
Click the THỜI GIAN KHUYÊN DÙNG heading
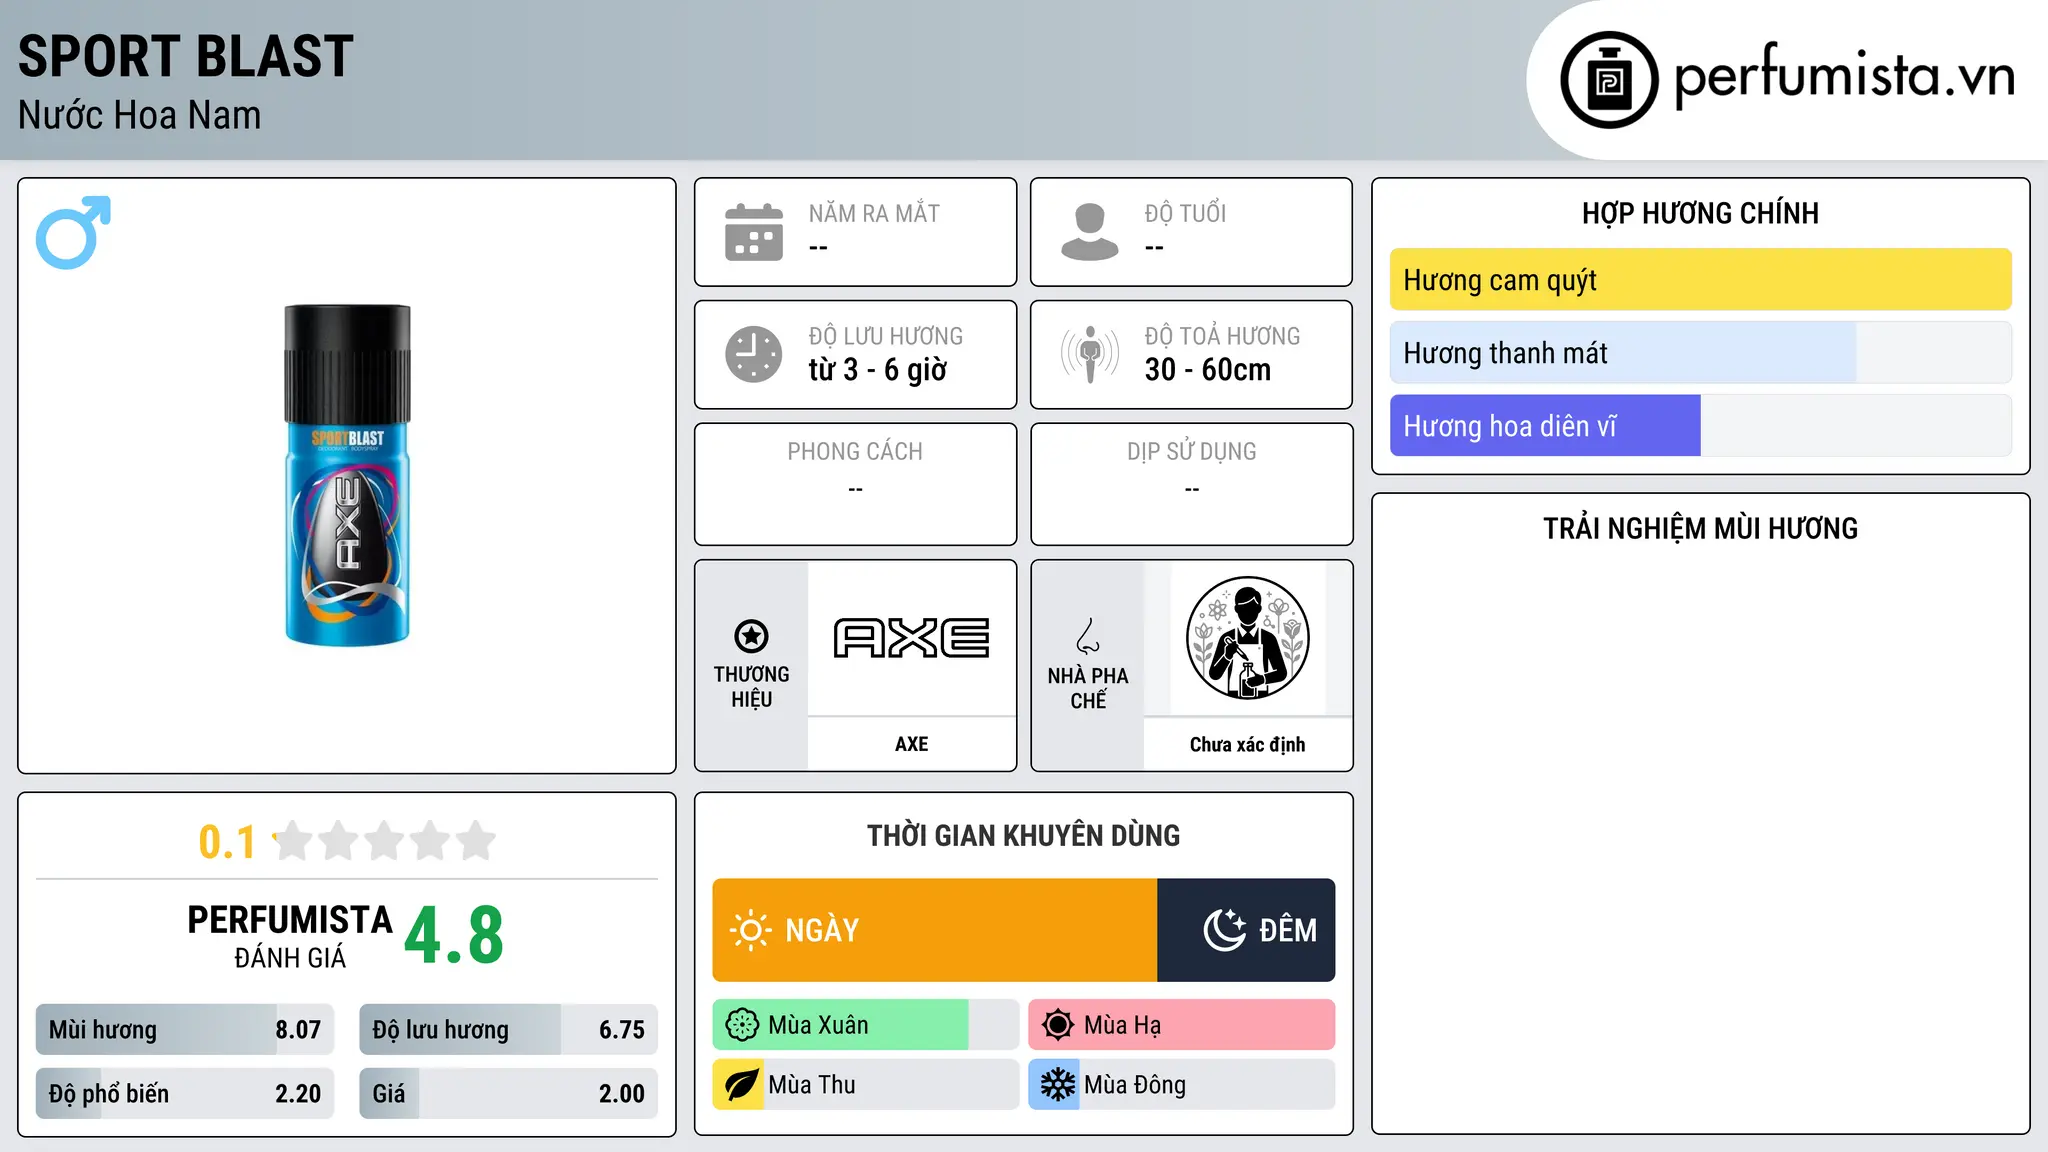coord(1023,835)
